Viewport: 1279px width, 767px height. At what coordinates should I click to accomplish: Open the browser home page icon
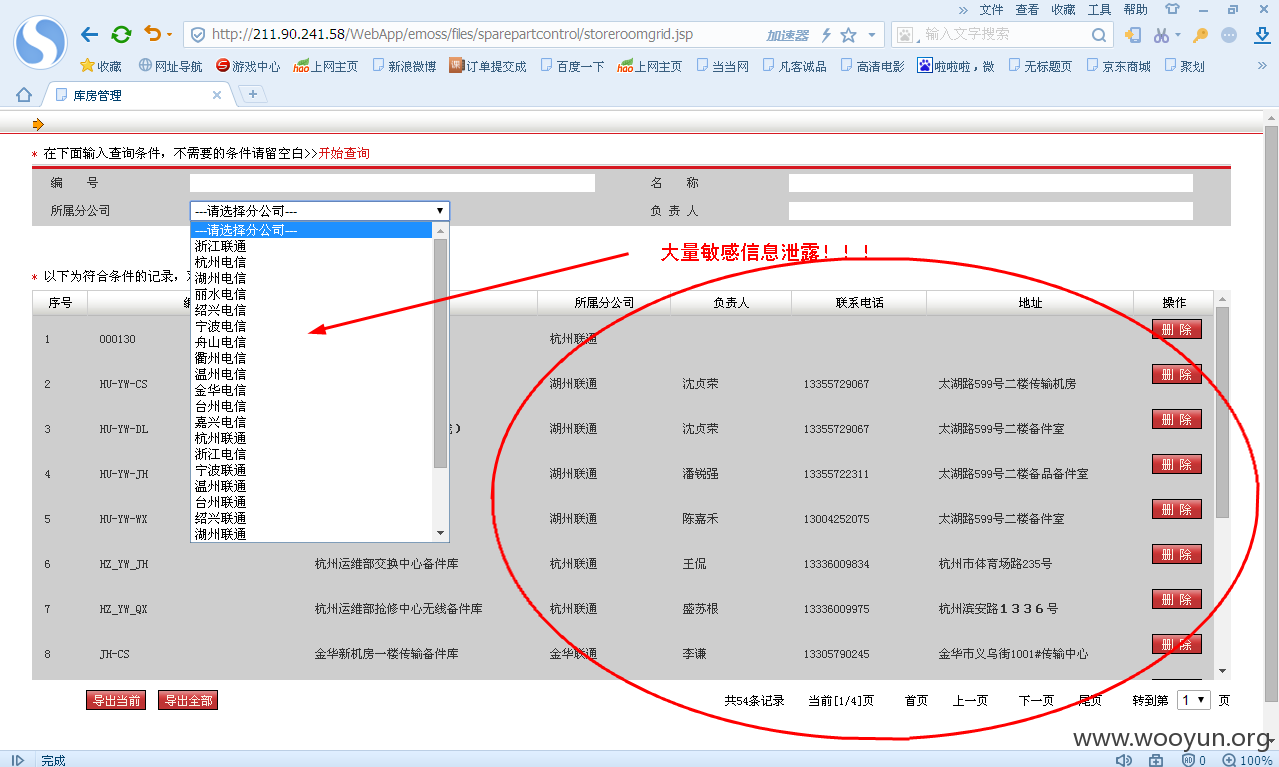tap(24, 95)
